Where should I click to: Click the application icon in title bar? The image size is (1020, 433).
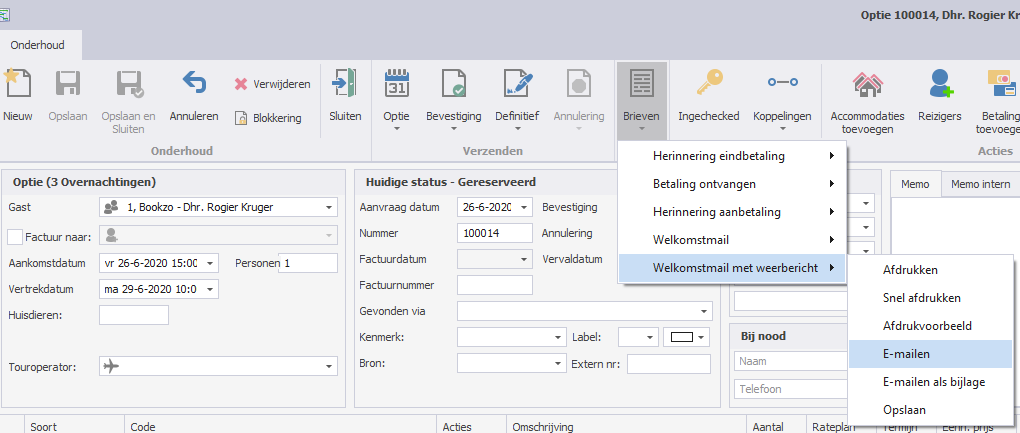point(4,14)
